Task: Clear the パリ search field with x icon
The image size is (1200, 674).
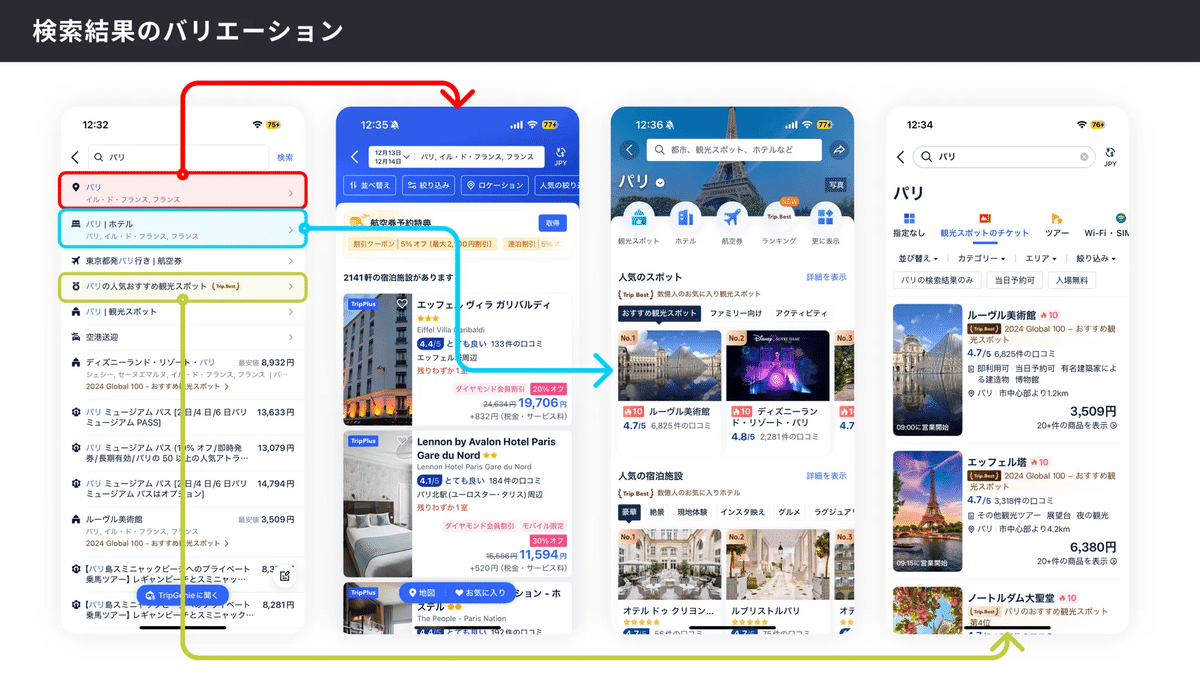Action: pyautogui.click(x=1084, y=157)
